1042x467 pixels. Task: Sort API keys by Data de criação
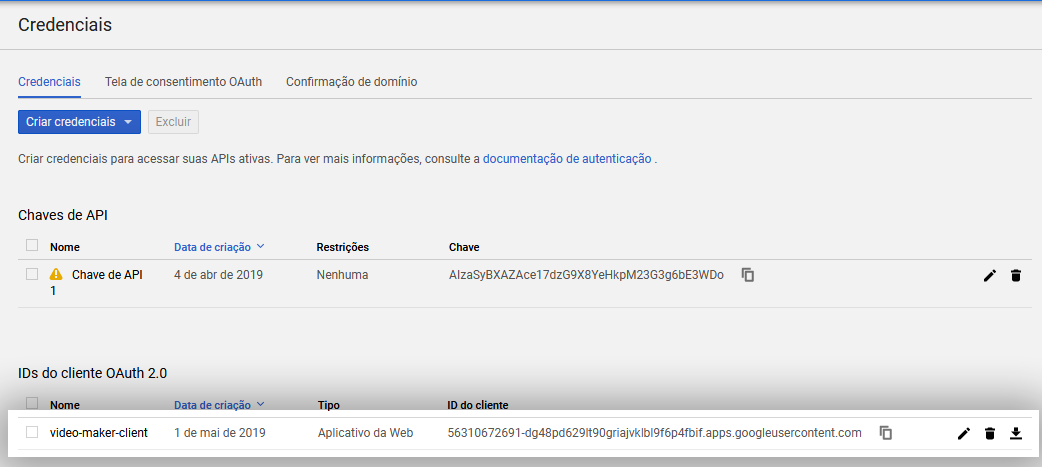point(219,247)
